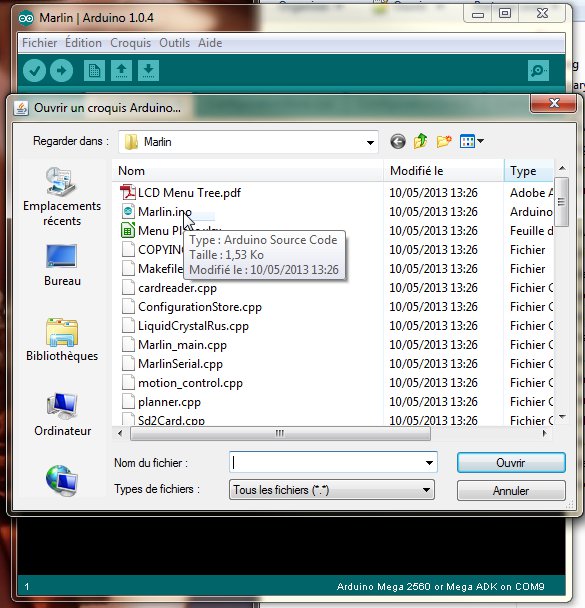585x608 pixels.
Task: Click the scroll down arrow of file list
Action: point(562,417)
